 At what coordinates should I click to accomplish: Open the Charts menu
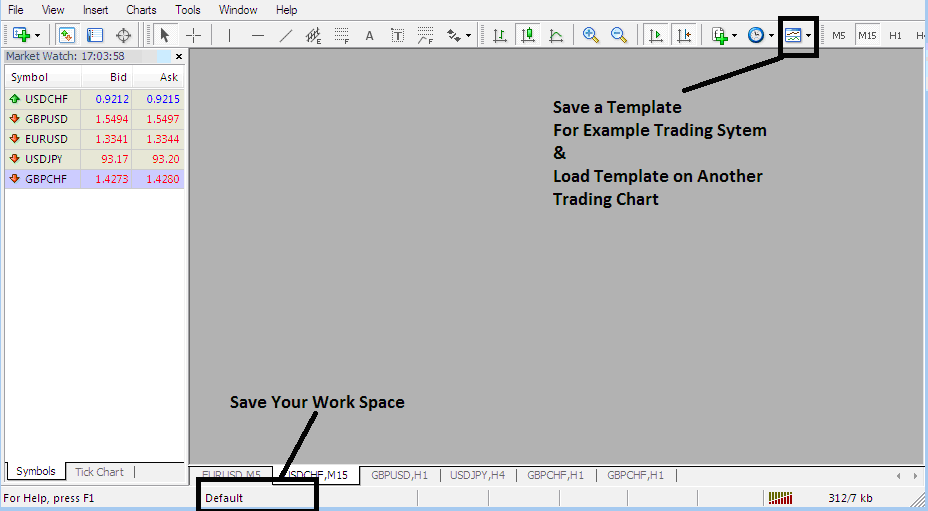tap(141, 10)
